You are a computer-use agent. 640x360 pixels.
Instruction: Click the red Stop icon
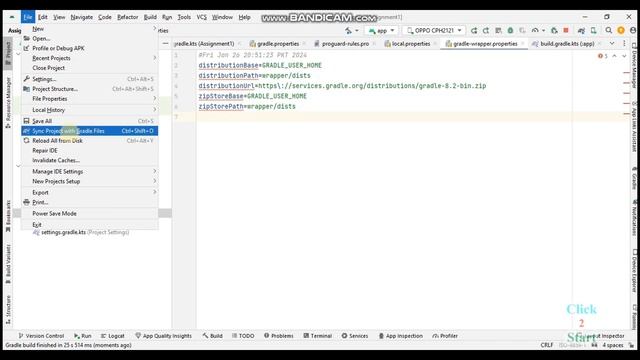pyautogui.click(x=566, y=31)
